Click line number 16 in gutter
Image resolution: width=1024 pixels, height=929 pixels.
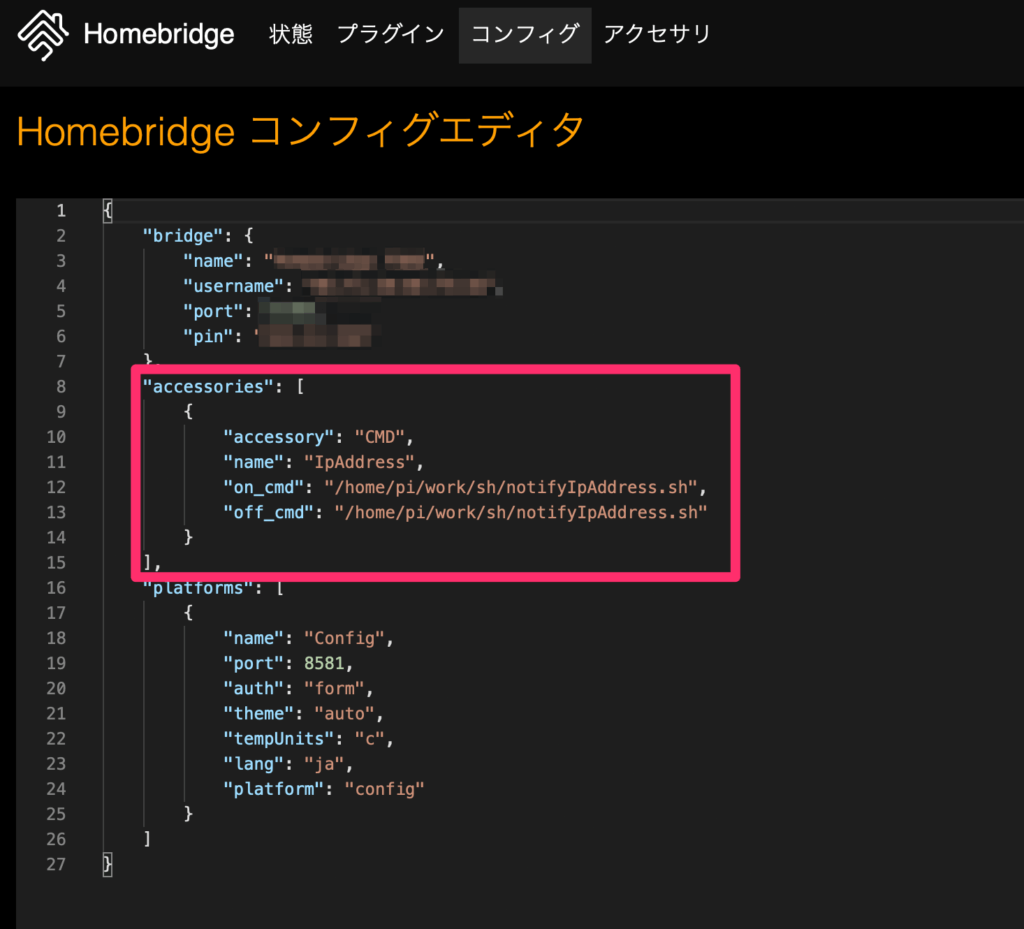tap(56, 588)
